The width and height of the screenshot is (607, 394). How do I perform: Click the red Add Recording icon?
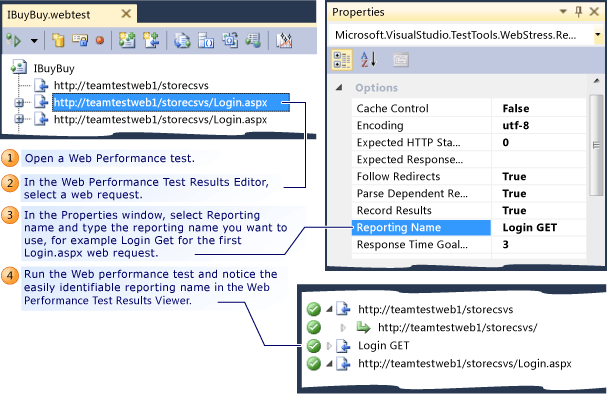[100, 40]
